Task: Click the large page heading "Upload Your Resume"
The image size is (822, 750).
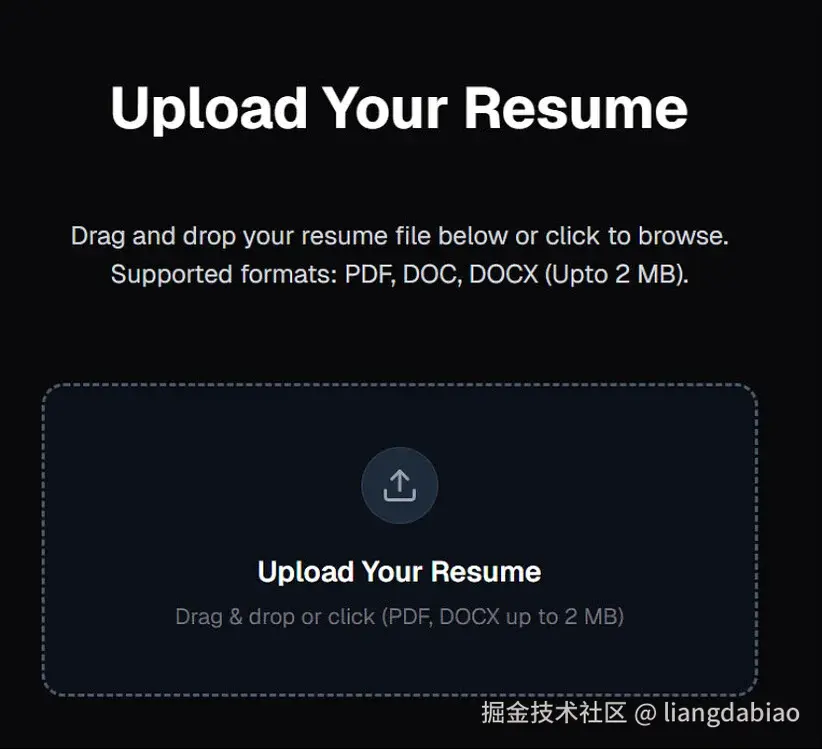Action: [x=399, y=108]
